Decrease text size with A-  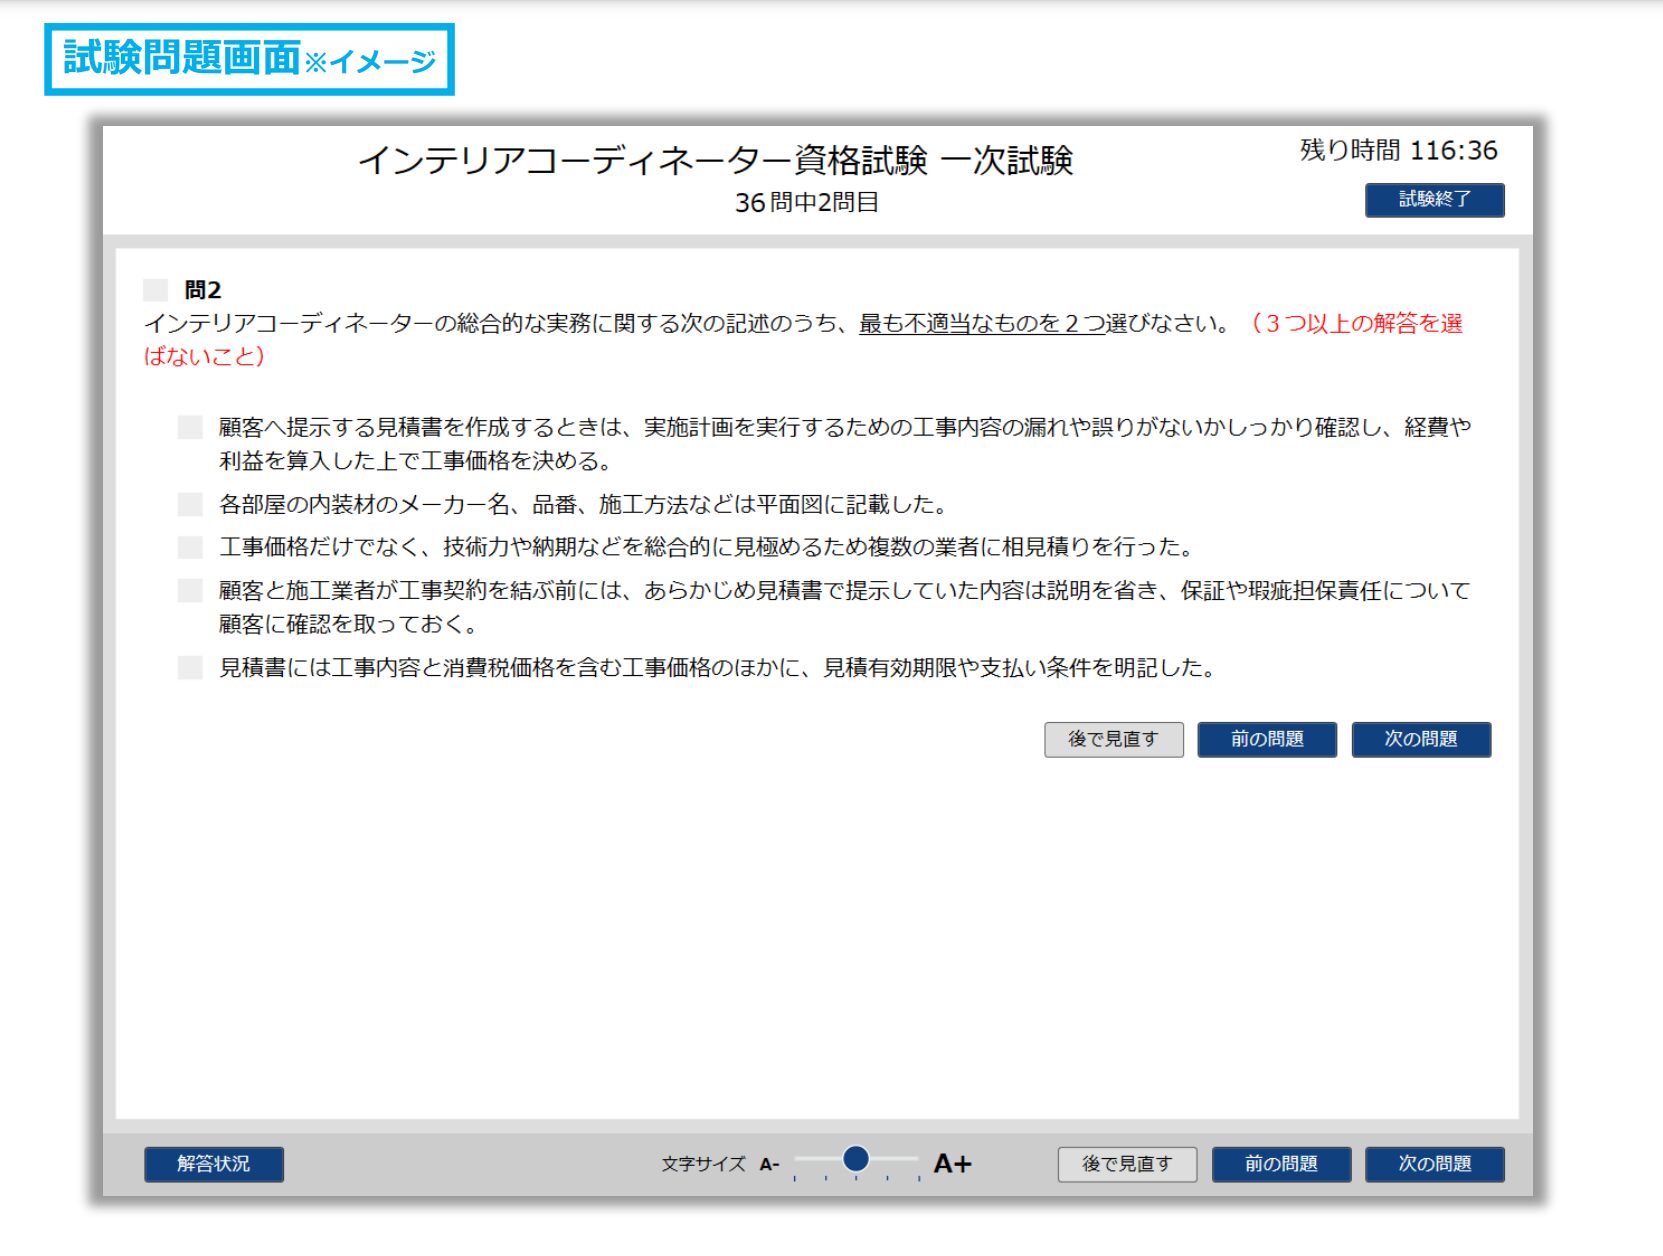click(x=769, y=1165)
